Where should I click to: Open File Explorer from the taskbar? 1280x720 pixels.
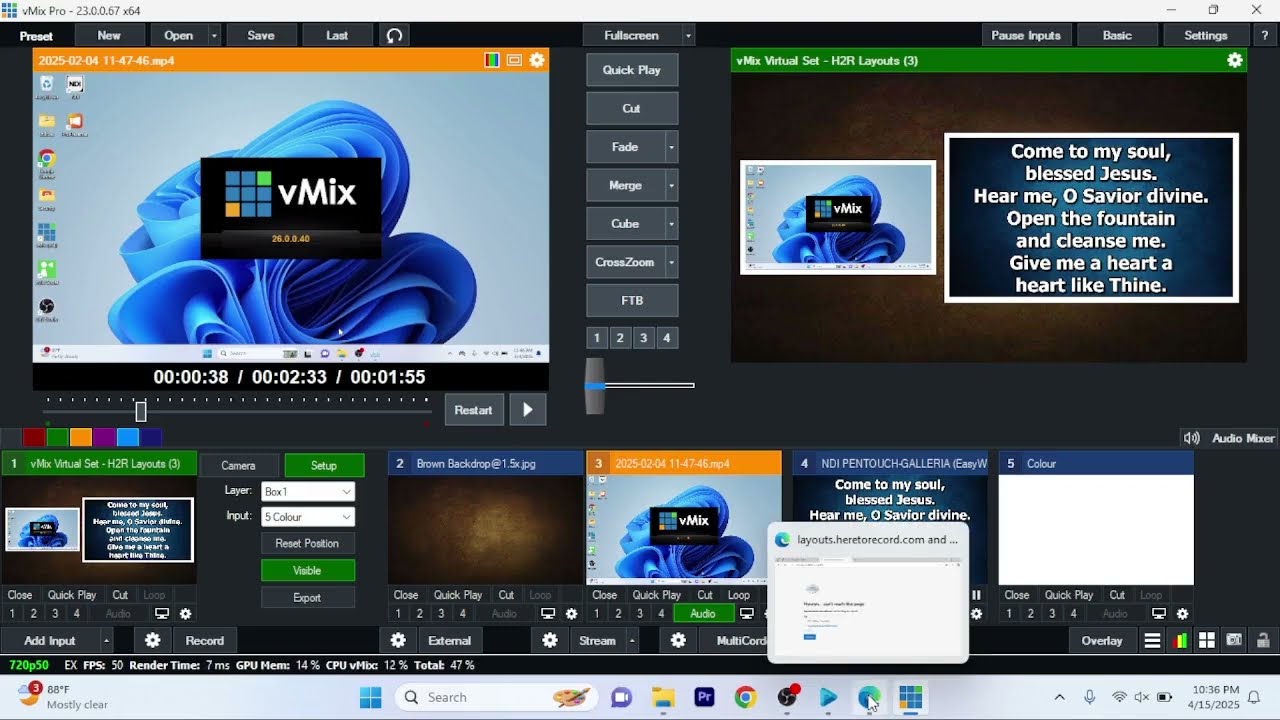(x=663, y=697)
